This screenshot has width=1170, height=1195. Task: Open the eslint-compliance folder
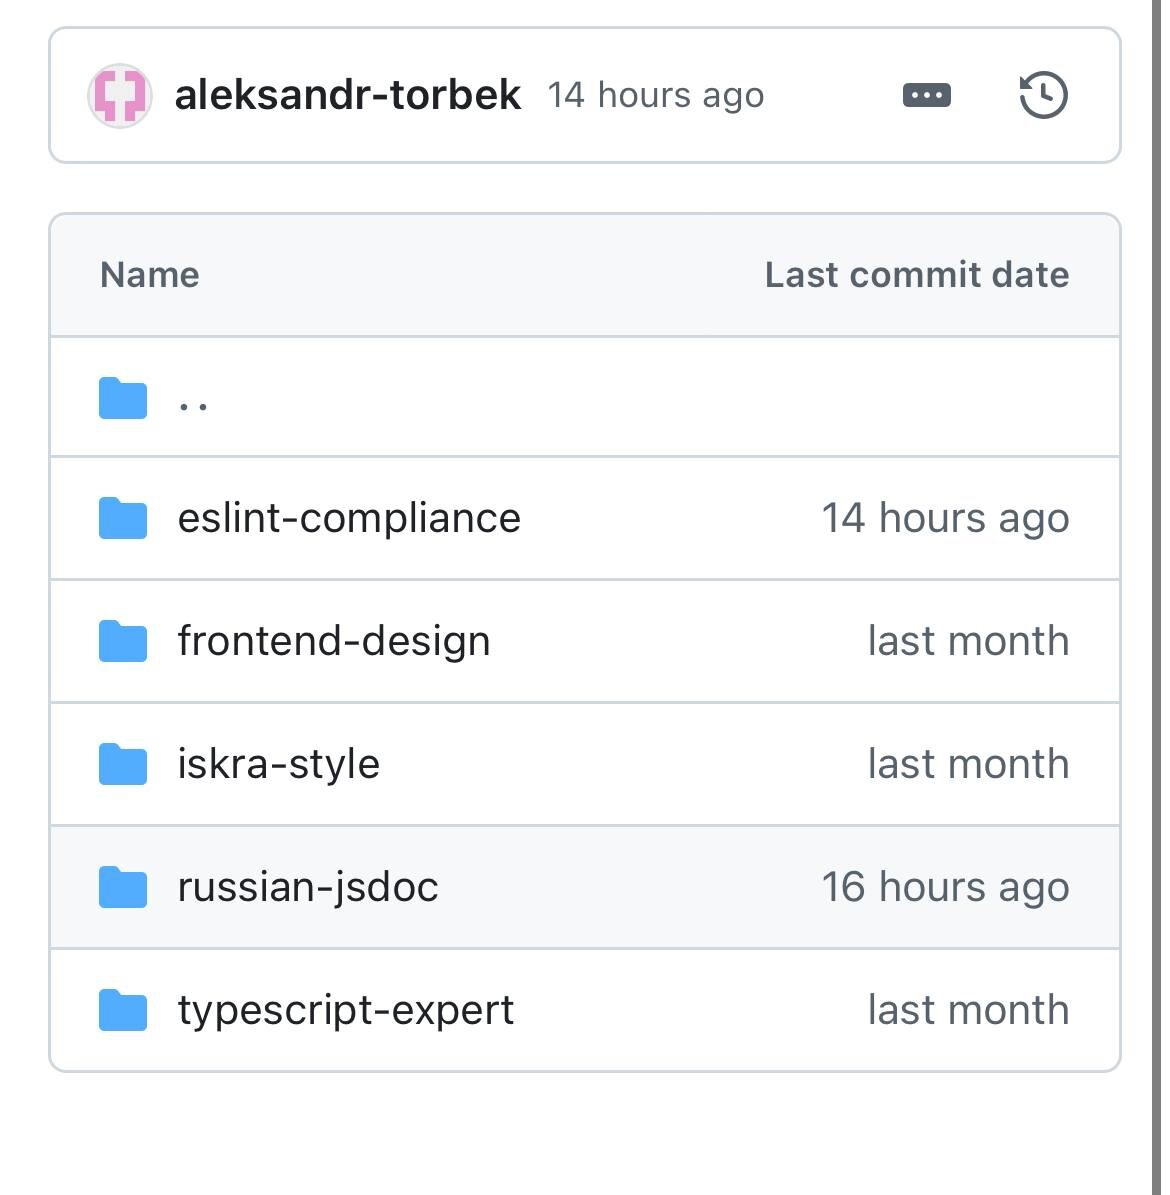click(348, 518)
